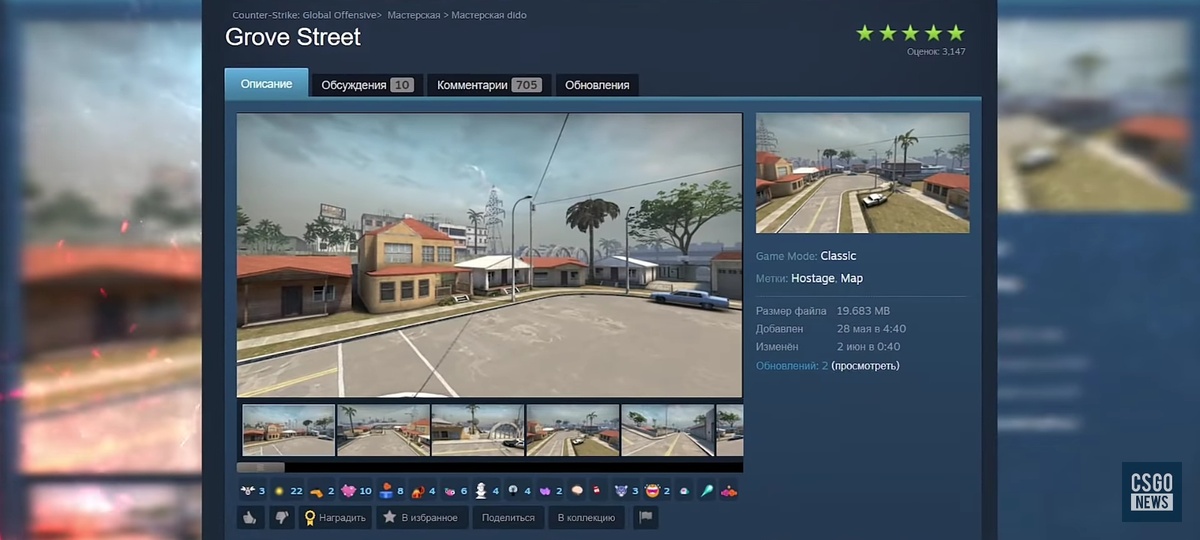The height and width of the screenshot is (540, 1200).
Task: Click the Grove Street title
Action: (293, 37)
